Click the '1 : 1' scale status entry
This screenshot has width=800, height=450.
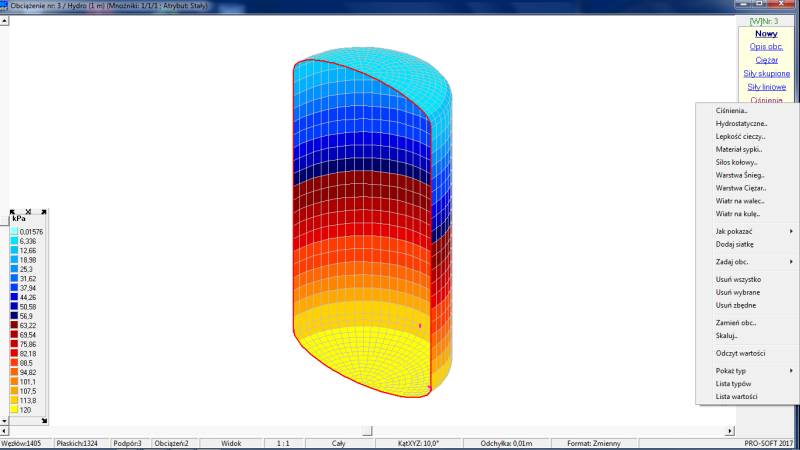(283, 443)
